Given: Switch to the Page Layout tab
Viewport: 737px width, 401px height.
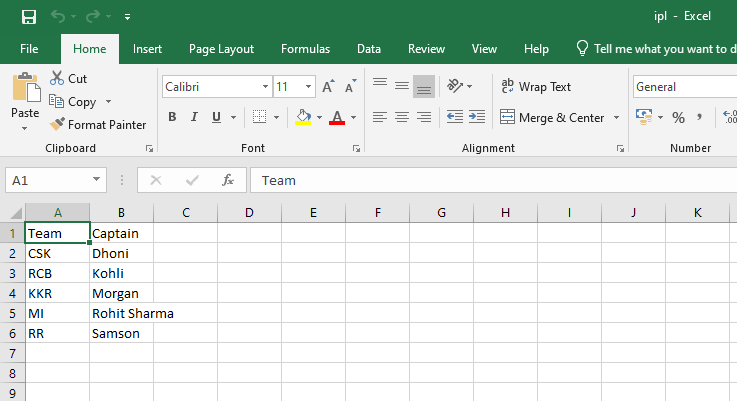Looking at the screenshot, I should [x=221, y=49].
